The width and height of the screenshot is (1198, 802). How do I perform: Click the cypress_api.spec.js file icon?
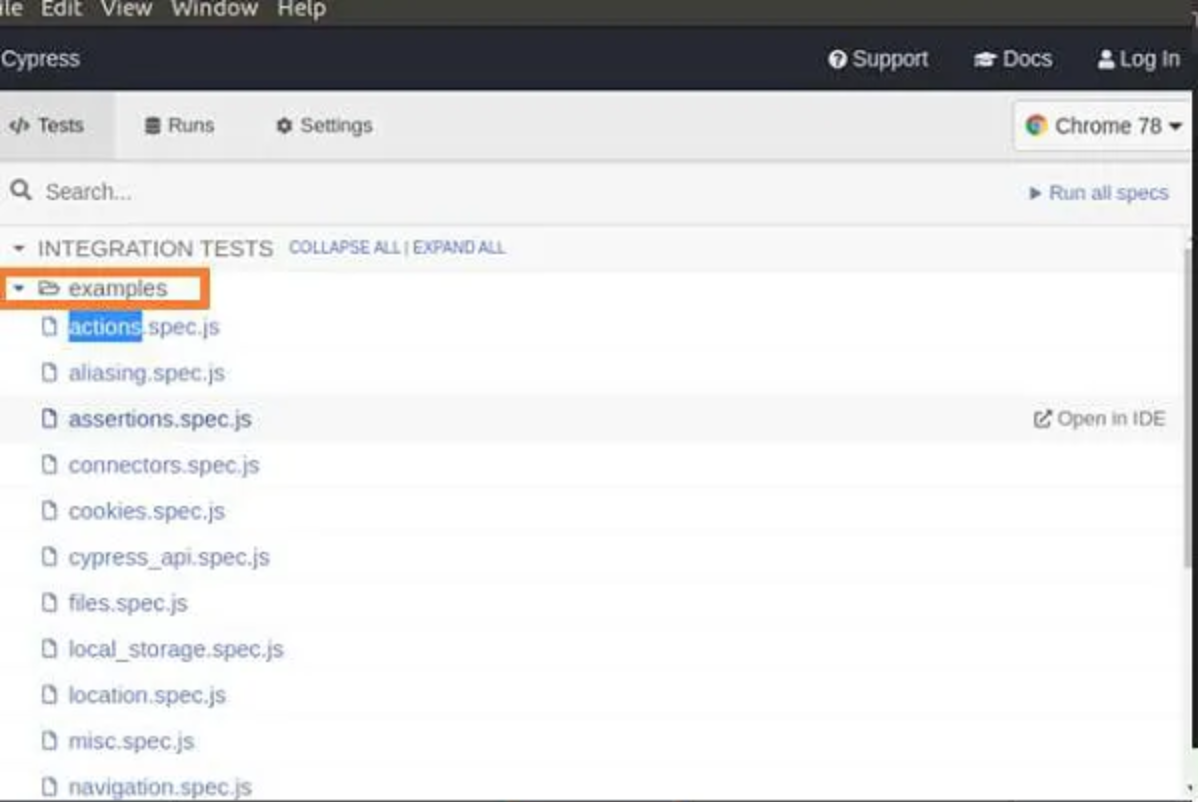(x=49, y=557)
